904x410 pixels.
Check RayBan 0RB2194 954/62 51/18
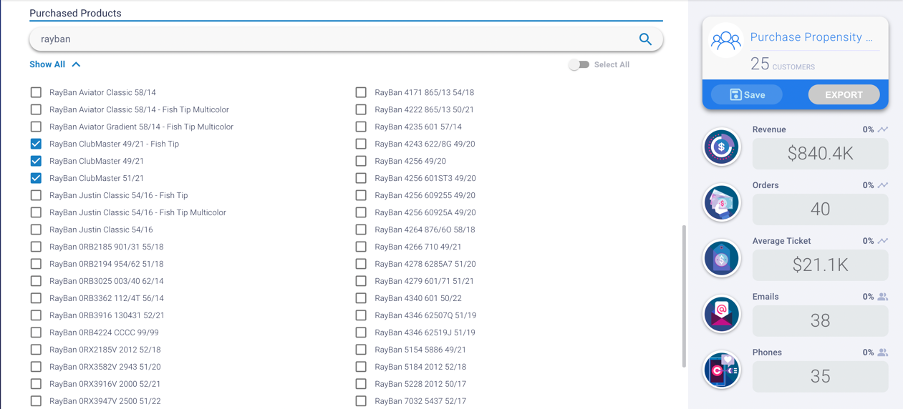point(36,264)
